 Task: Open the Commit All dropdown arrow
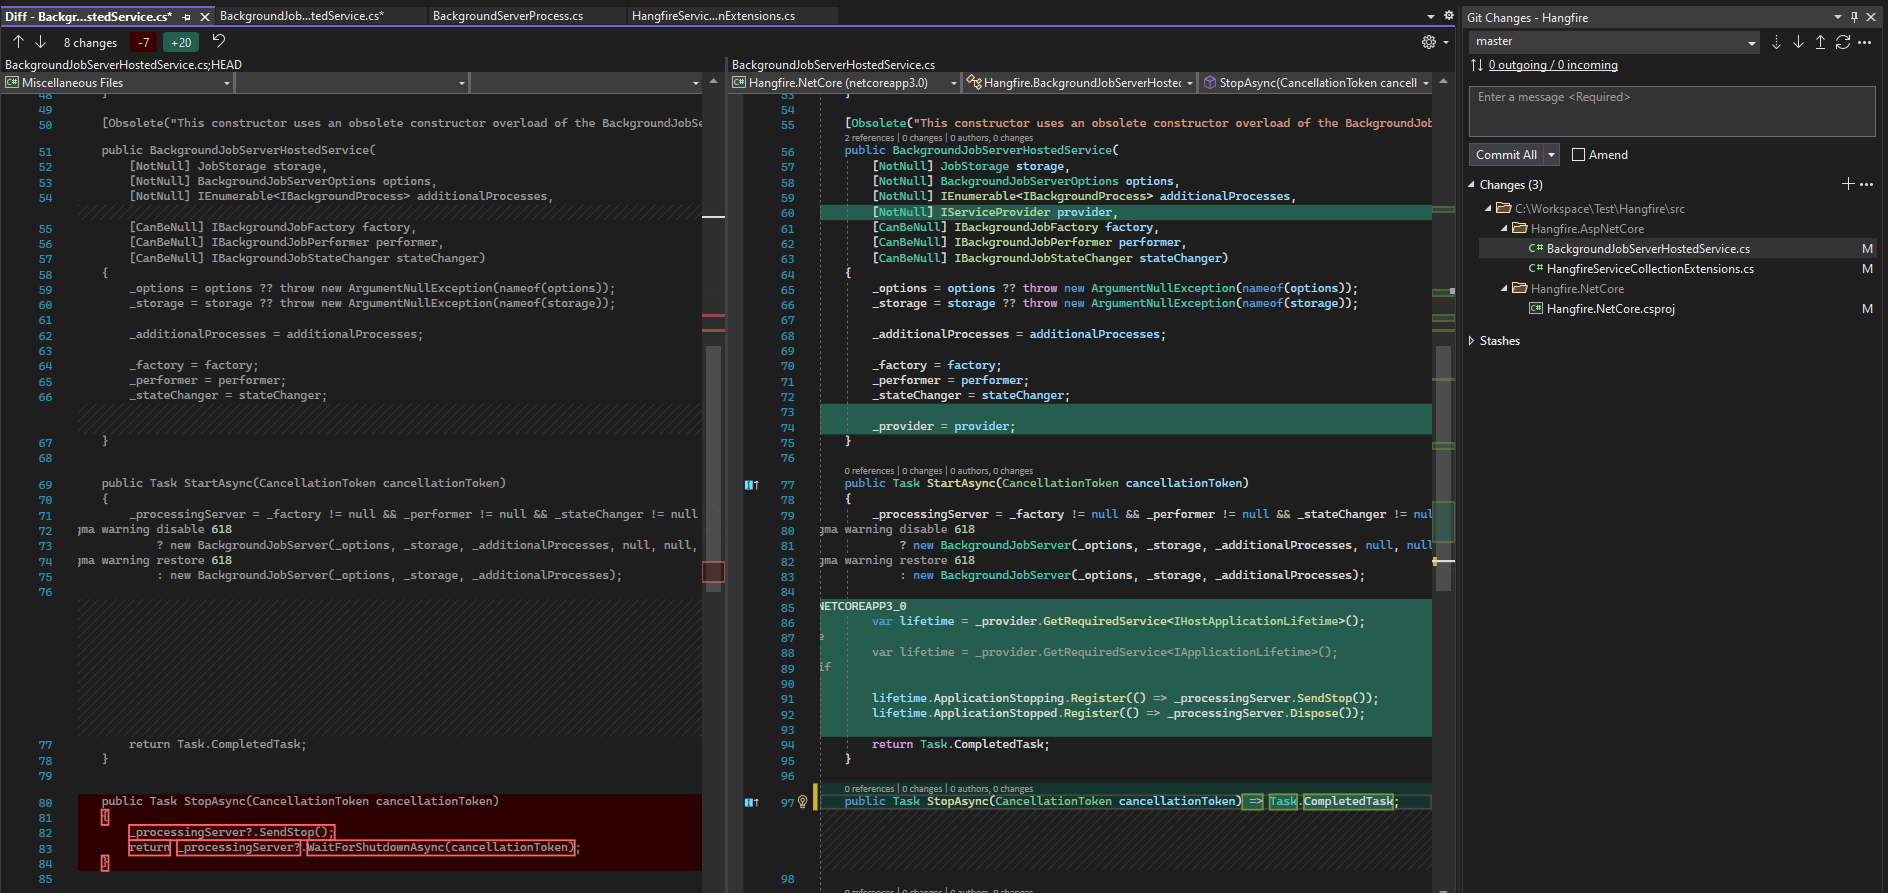pyautogui.click(x=1552, y=155)
